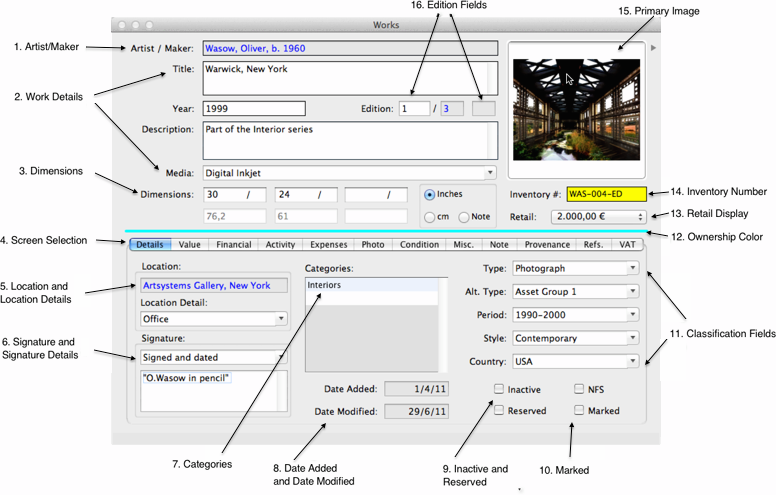Select the Condition tab
The width and height of the screenshot is (776, 495).
pyautogui.click(x=419, y=244)
